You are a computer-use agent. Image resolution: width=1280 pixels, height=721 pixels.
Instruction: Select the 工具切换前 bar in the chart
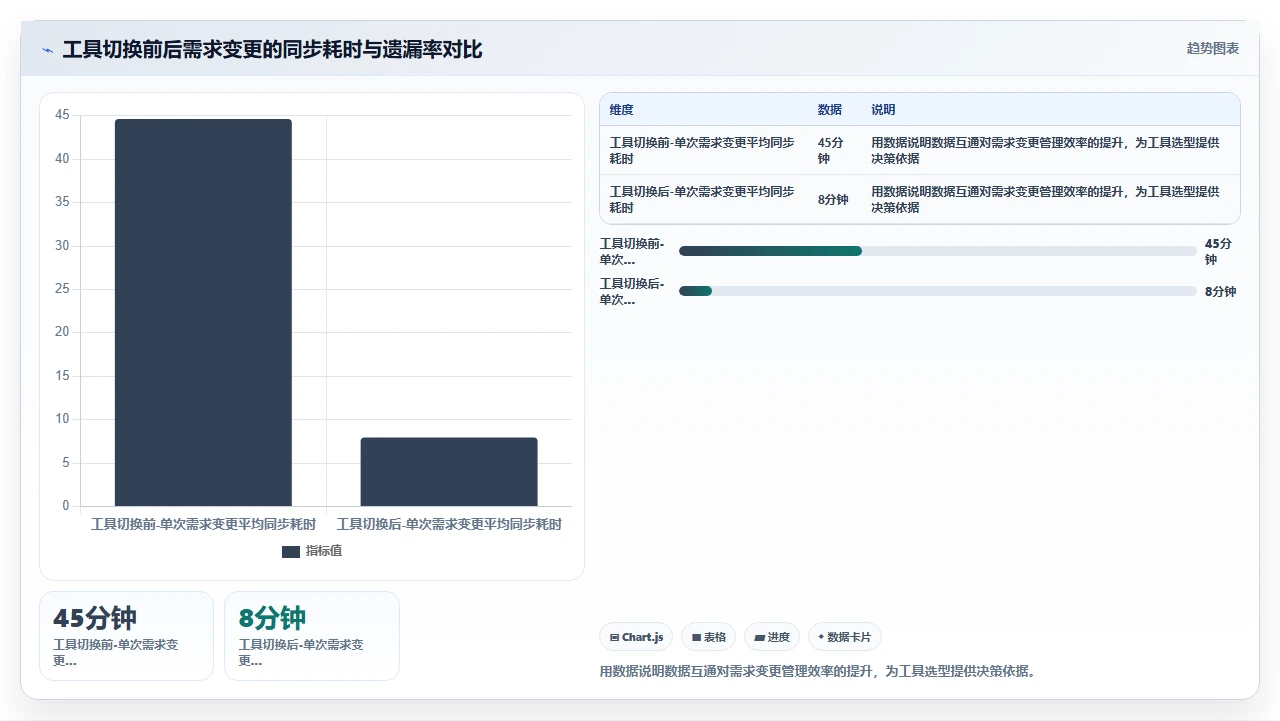[x=203, y=313]
